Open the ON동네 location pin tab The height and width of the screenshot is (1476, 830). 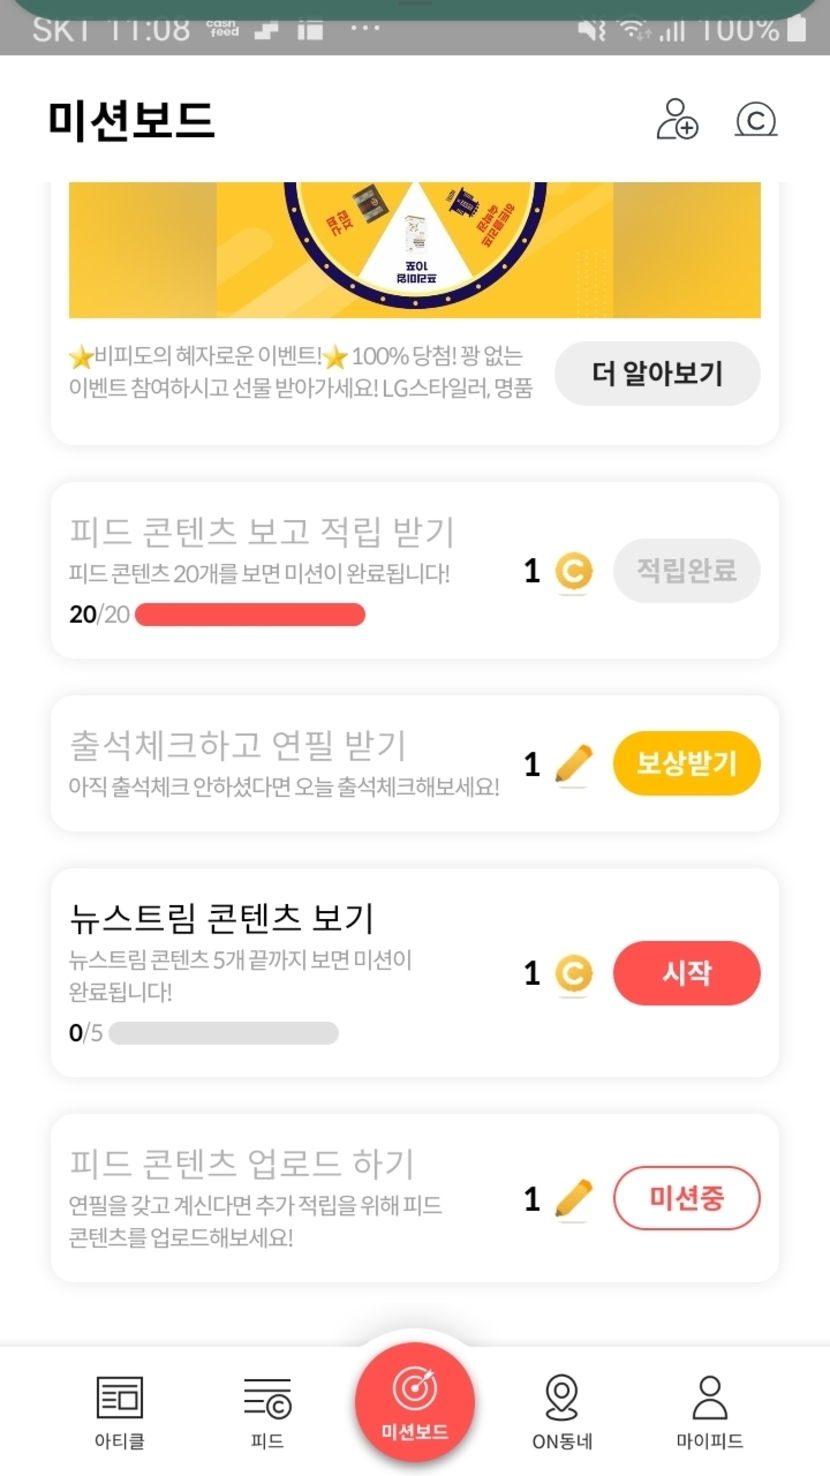click(562, 1398)
